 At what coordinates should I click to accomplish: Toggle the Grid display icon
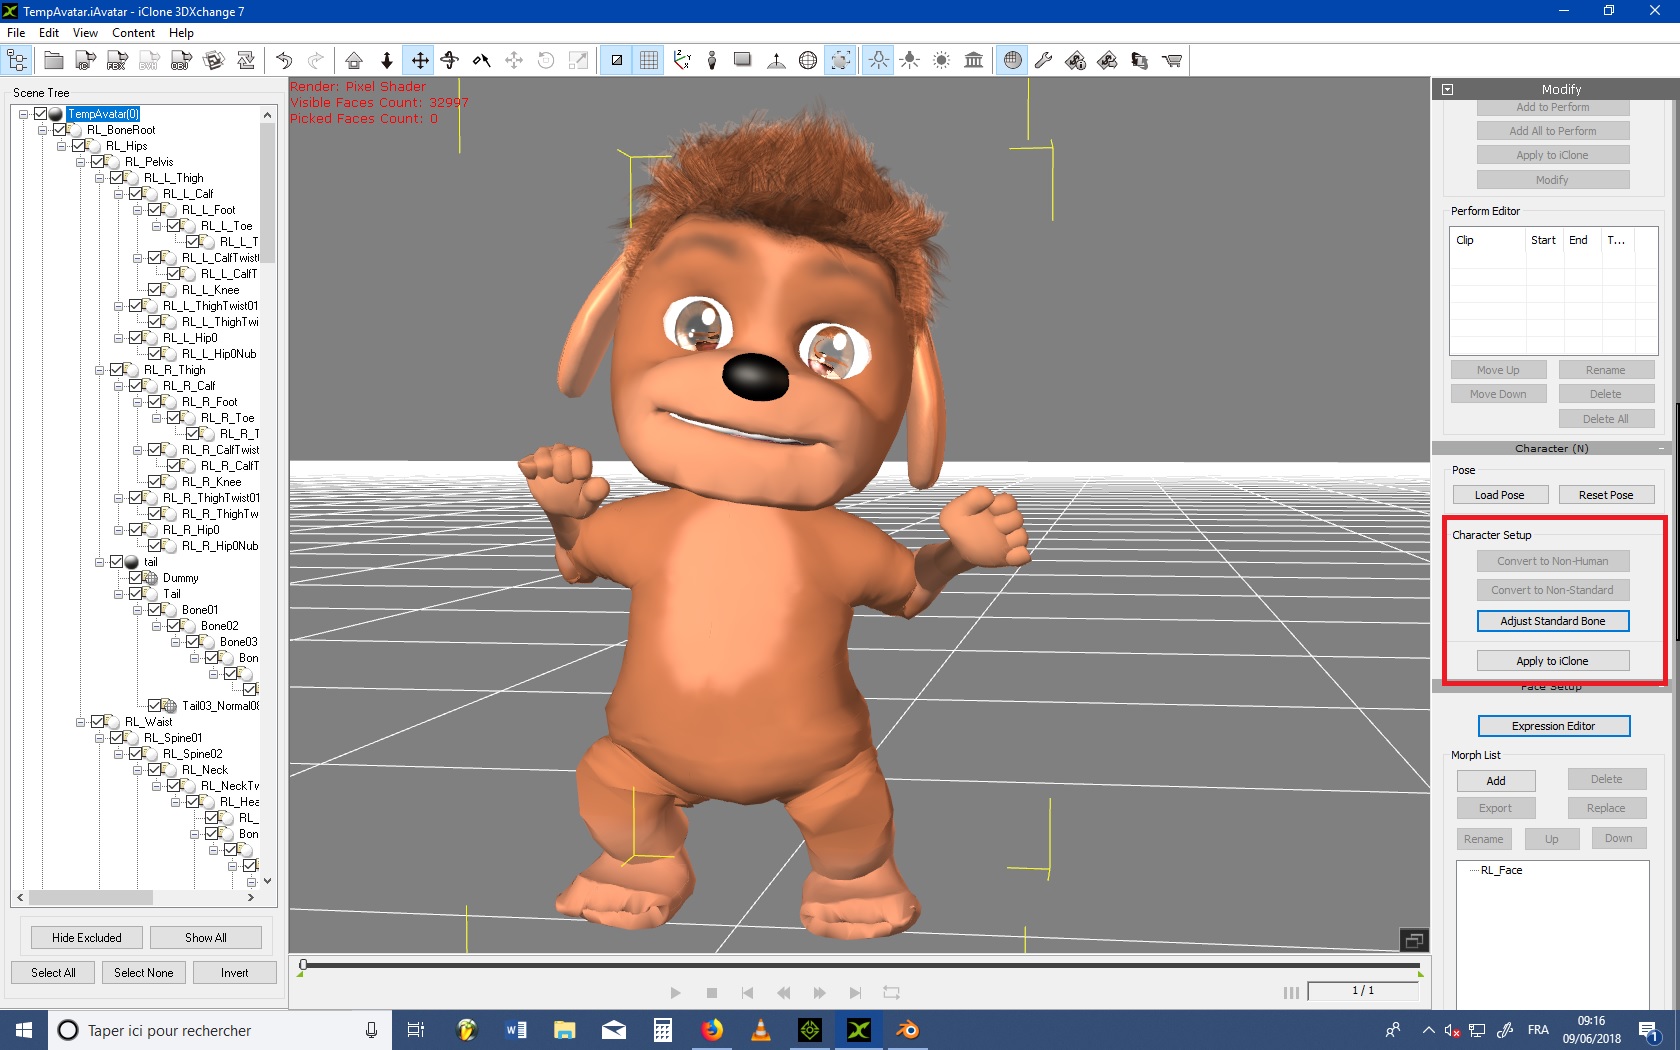649,61
